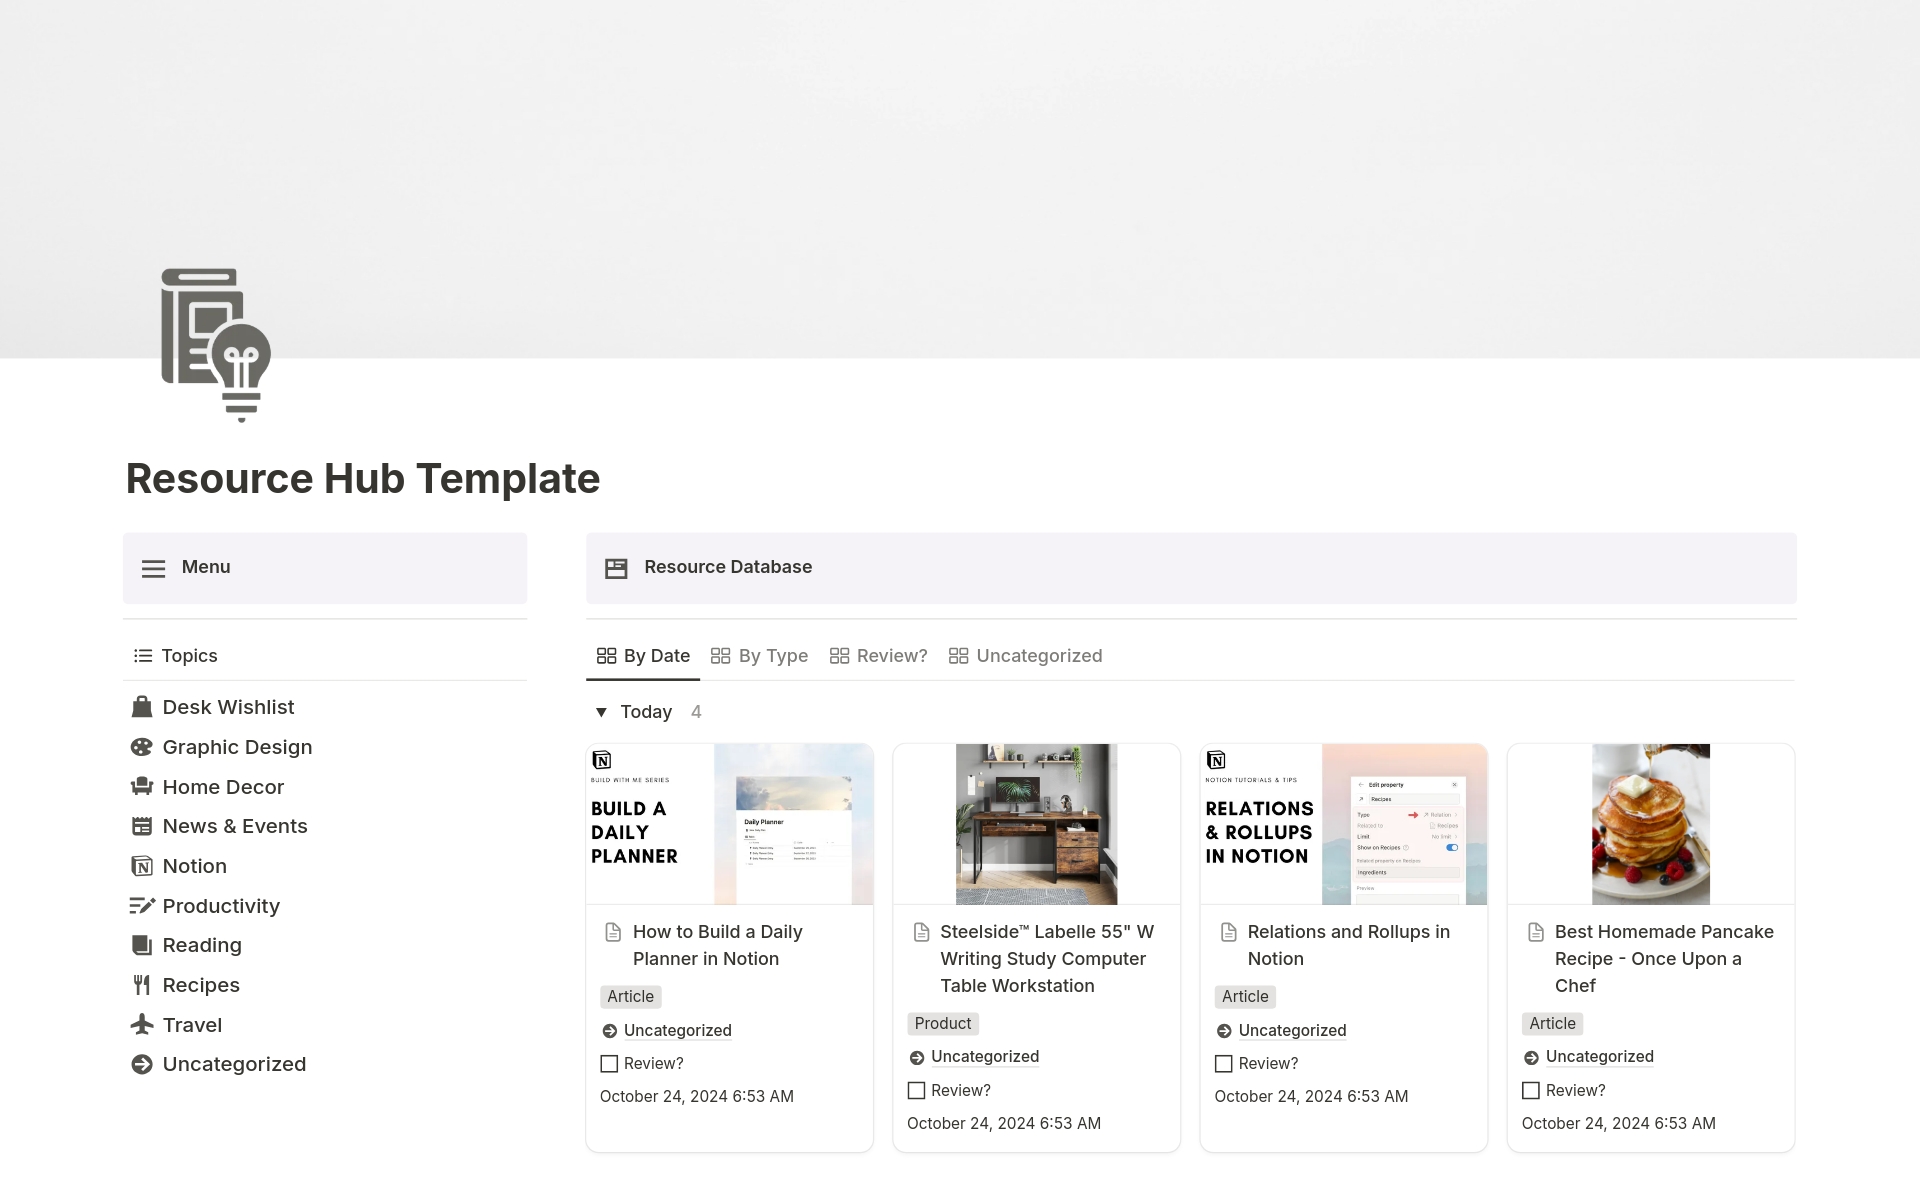Click the Productivity icon in sidebar

[143, 906]
